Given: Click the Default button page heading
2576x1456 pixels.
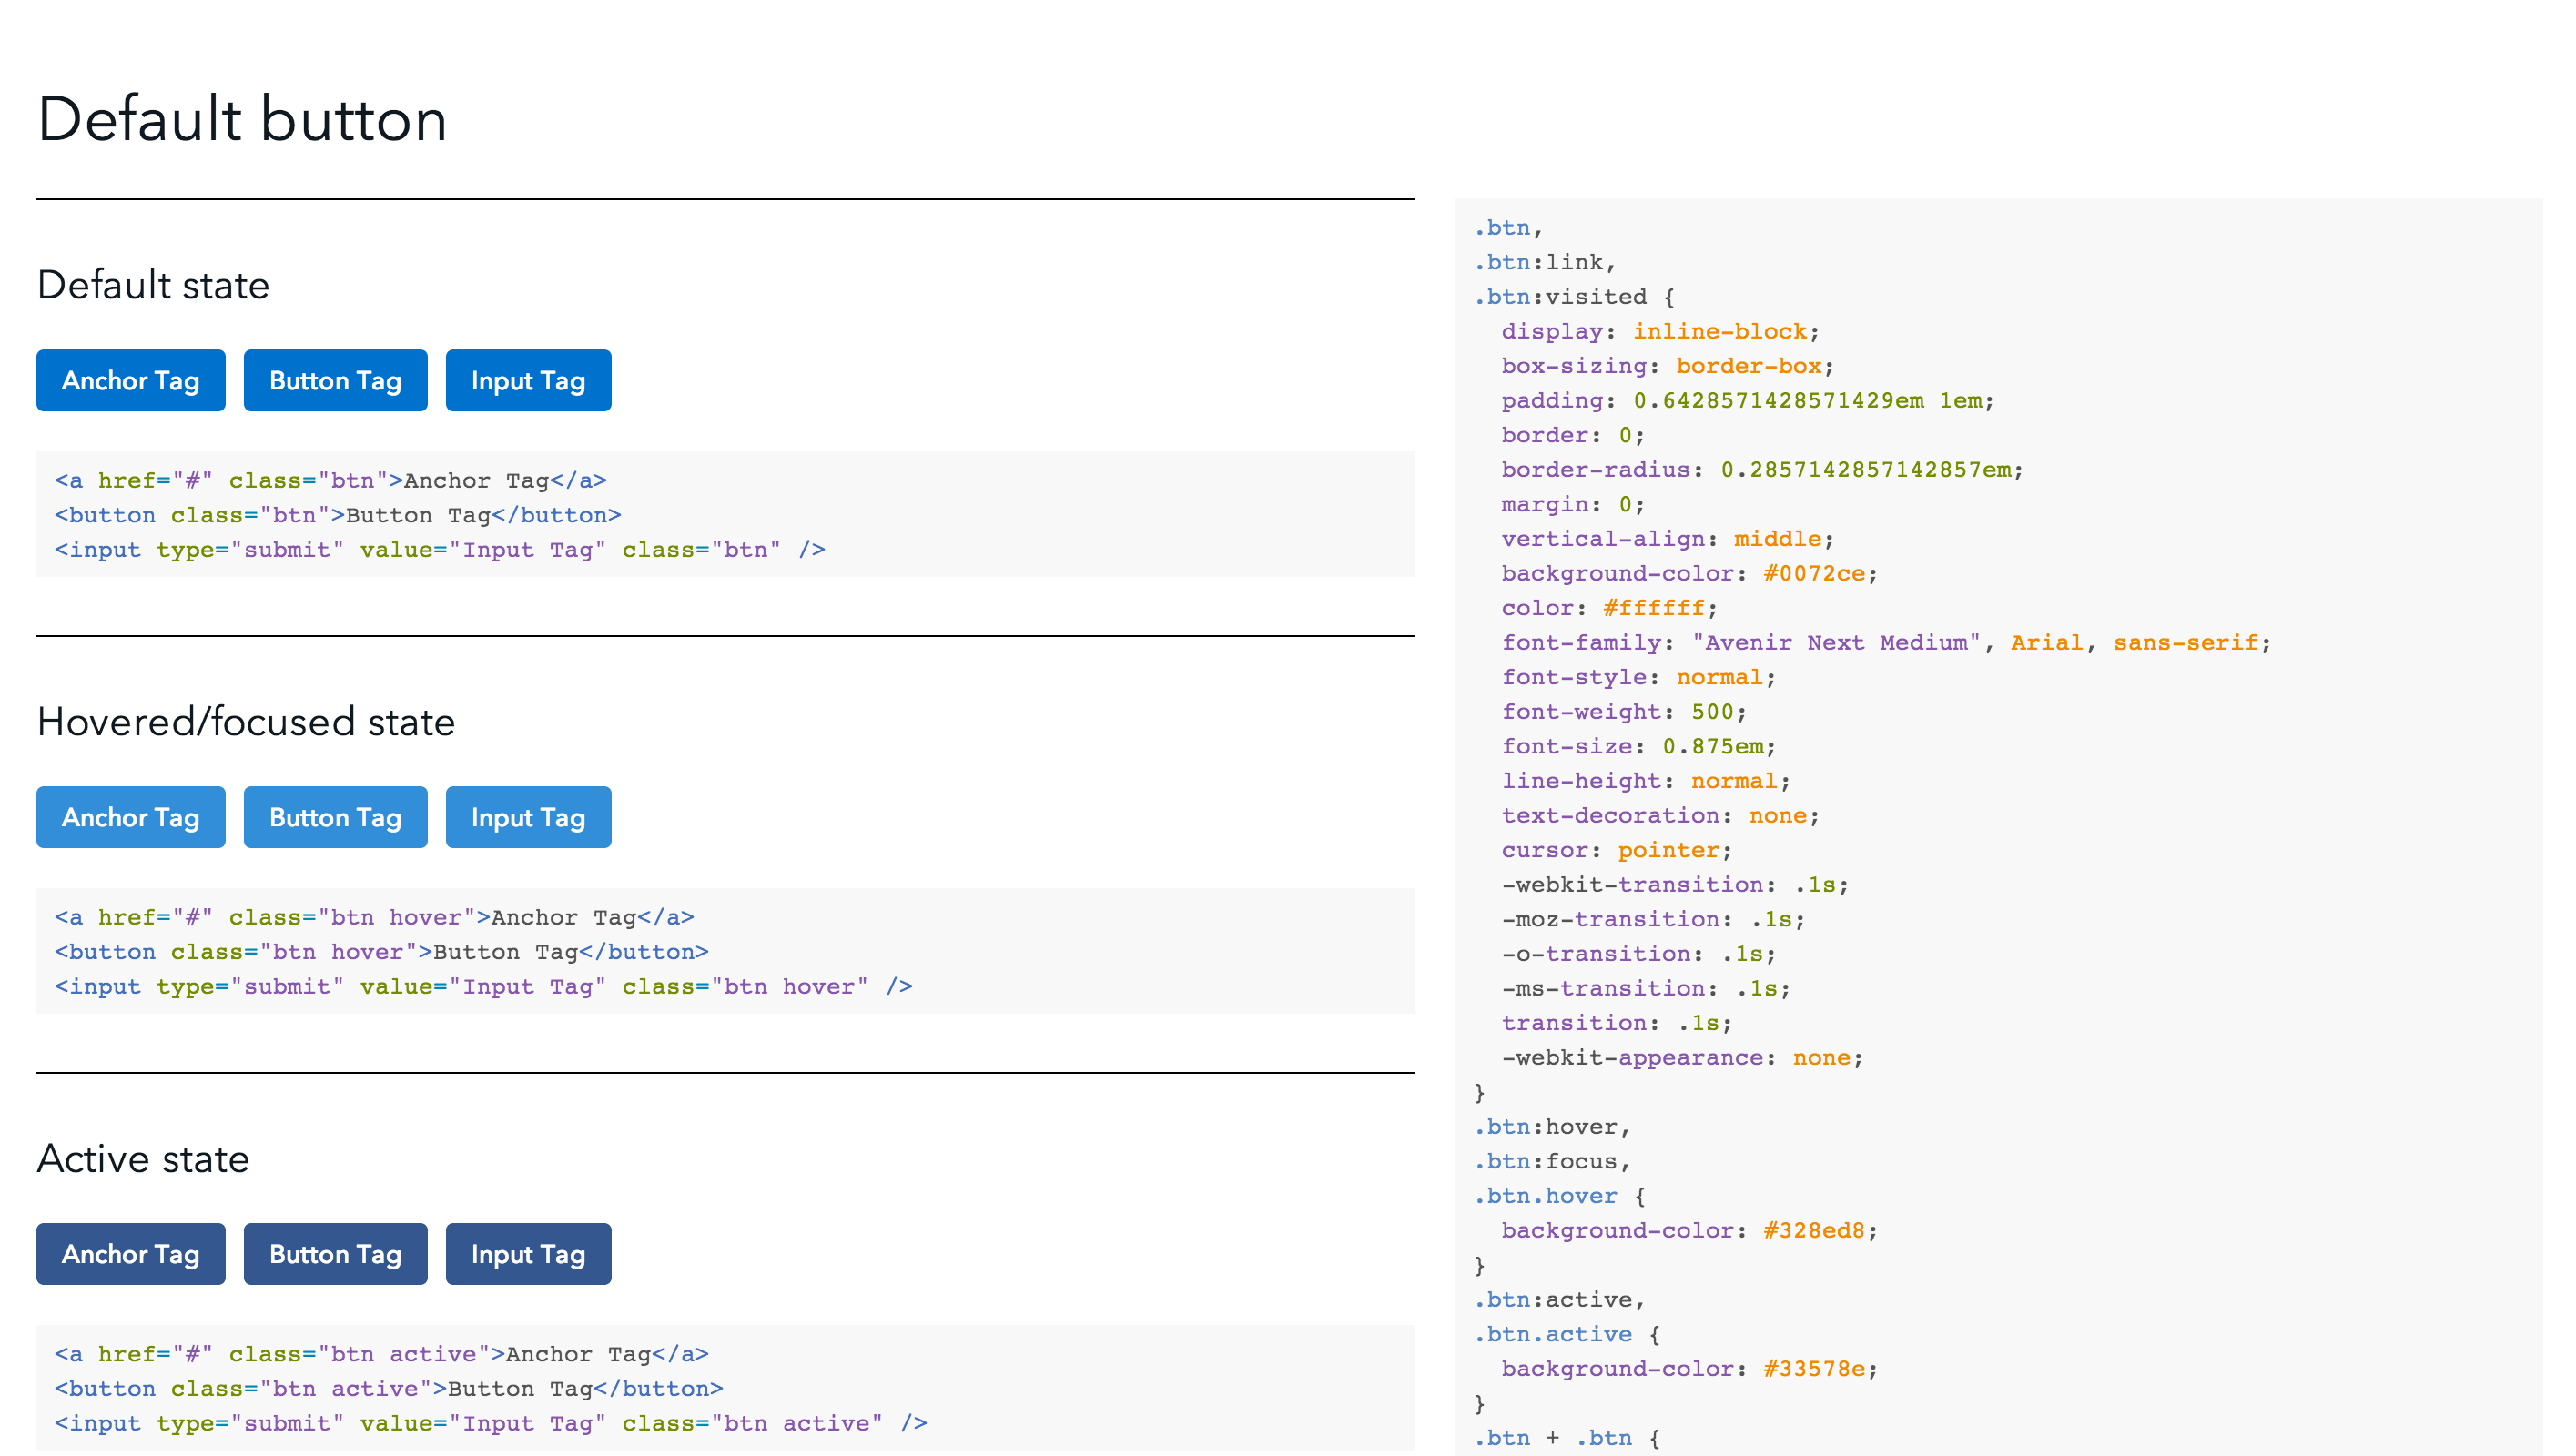Looking at the screenshot, I should coord(242,120).
